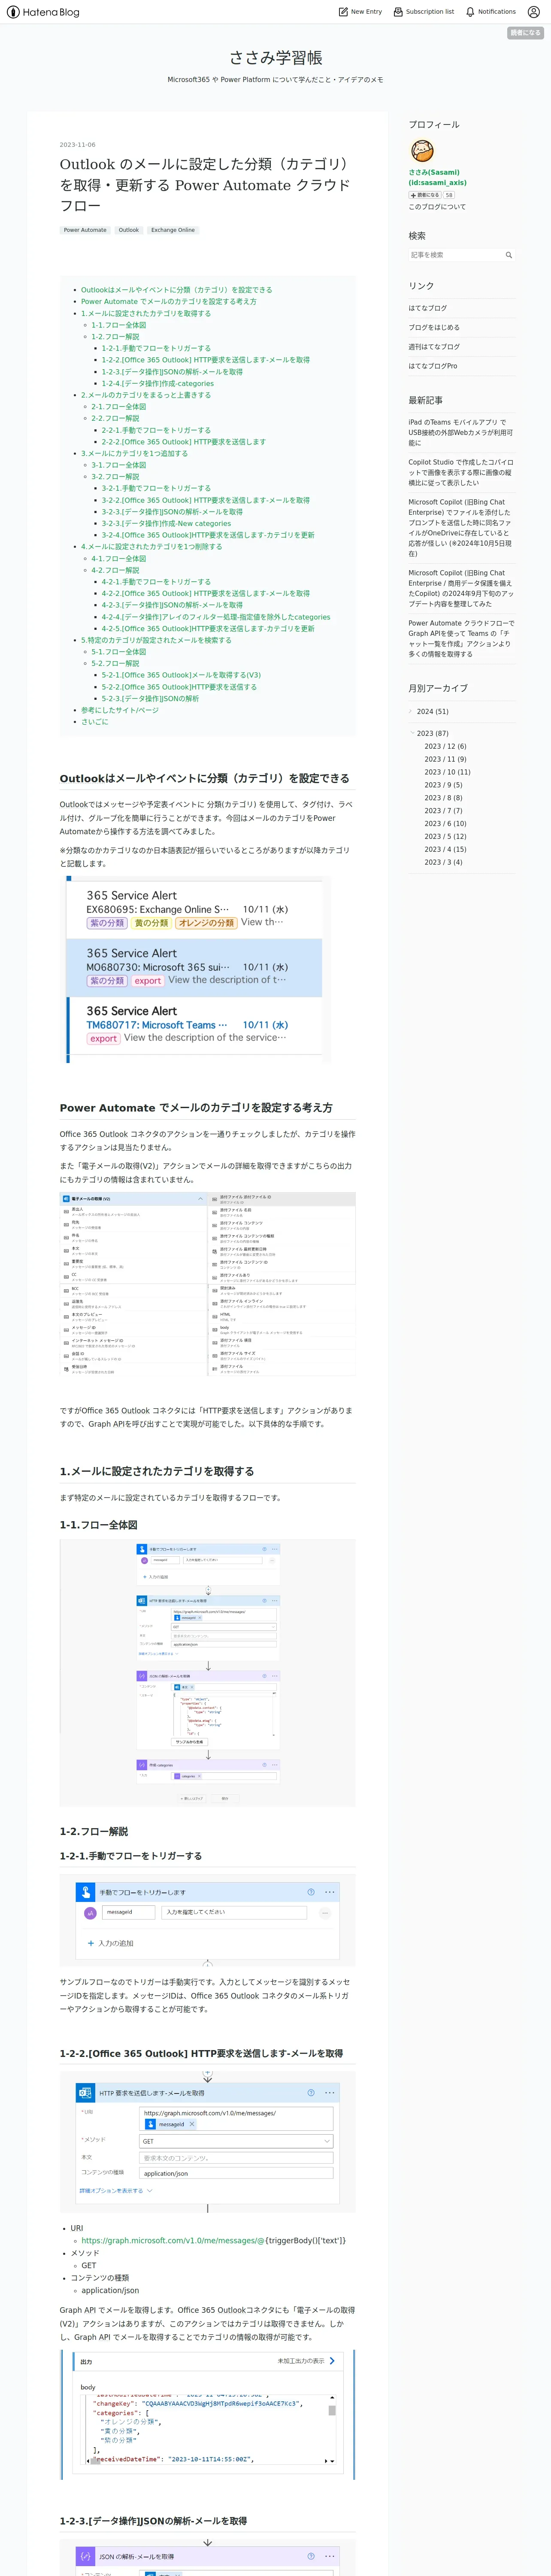Open the user account avatar menu
The width and height of the screenshot is (551, 2576).
[533, 12]
